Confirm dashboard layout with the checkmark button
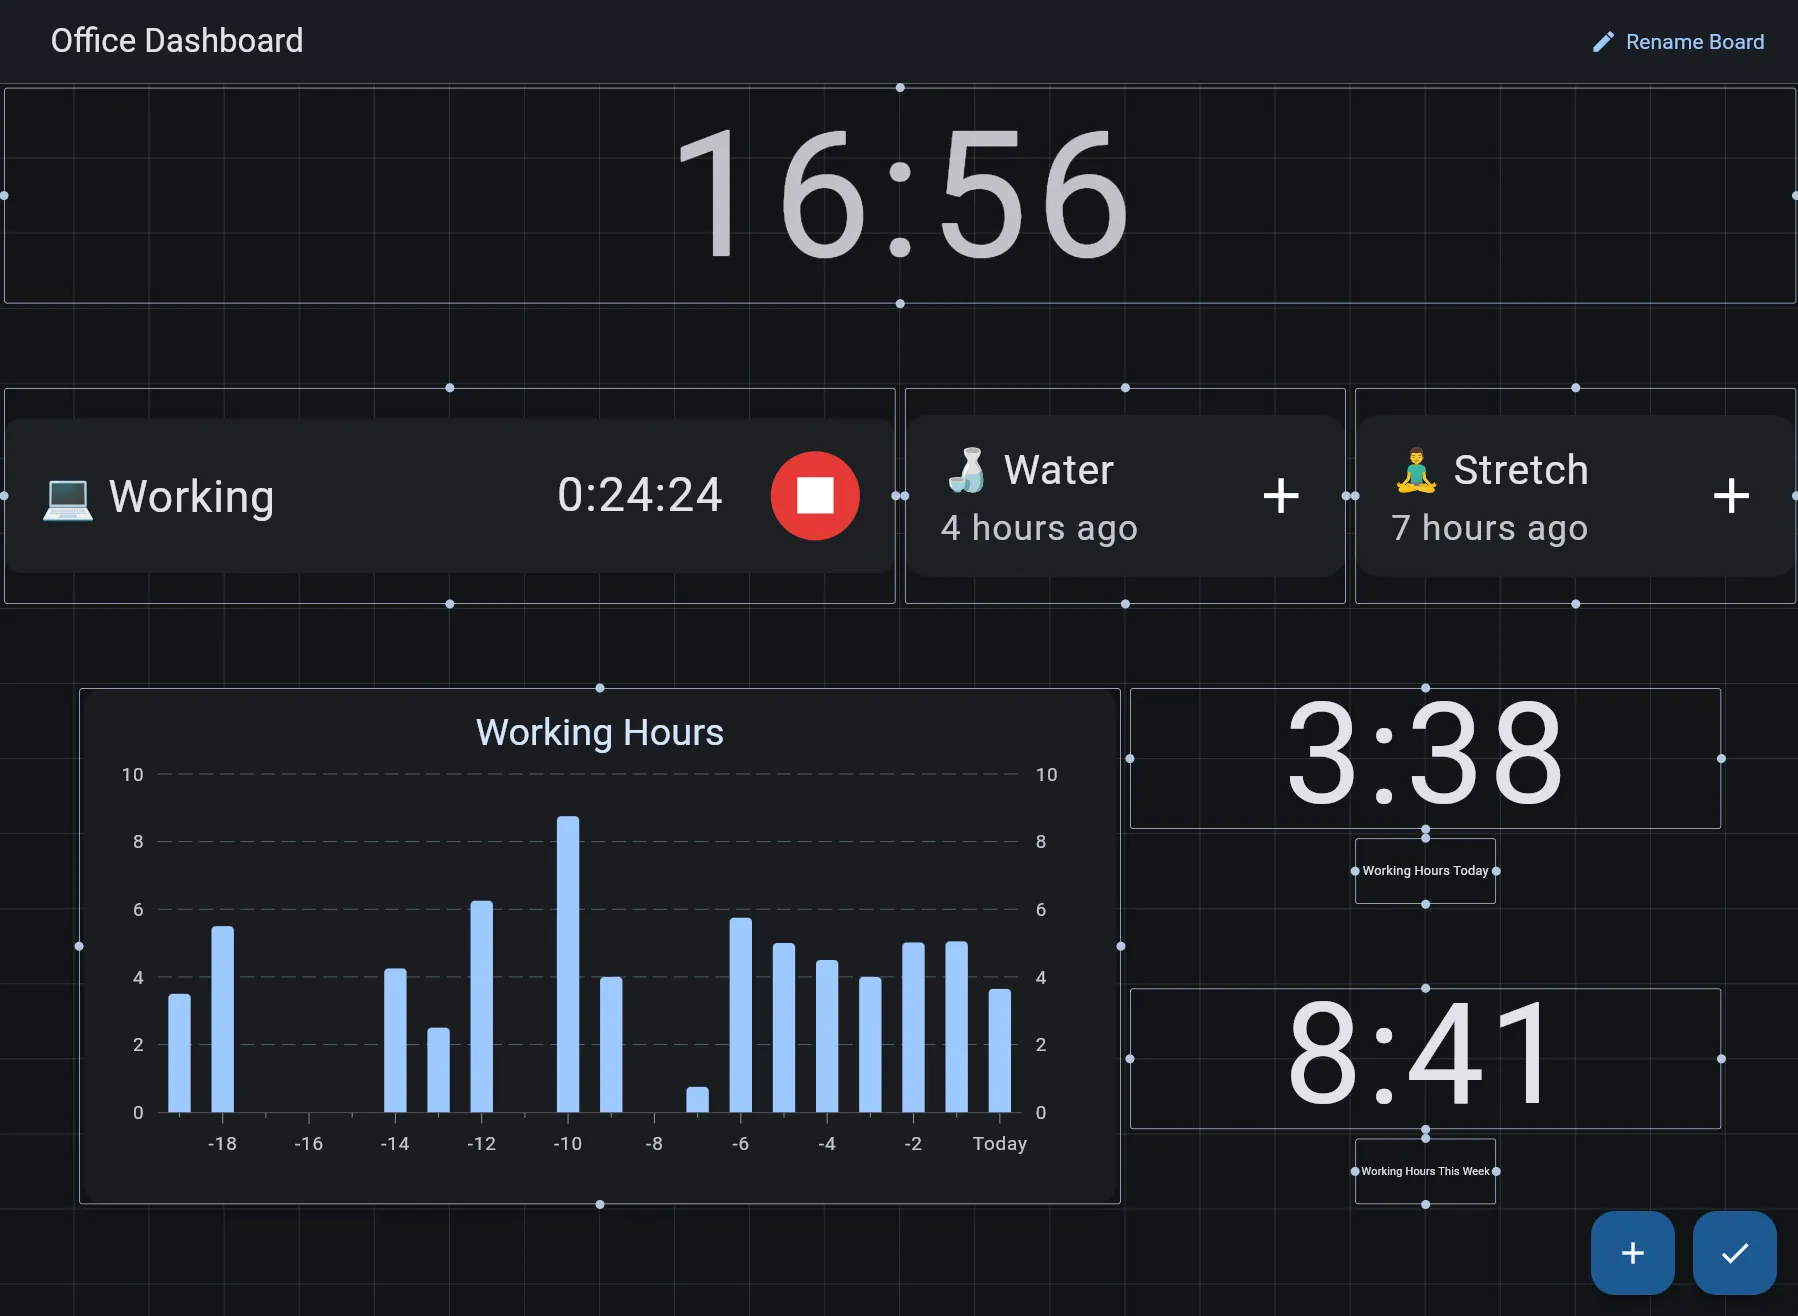 (x=1735, y=1253)
